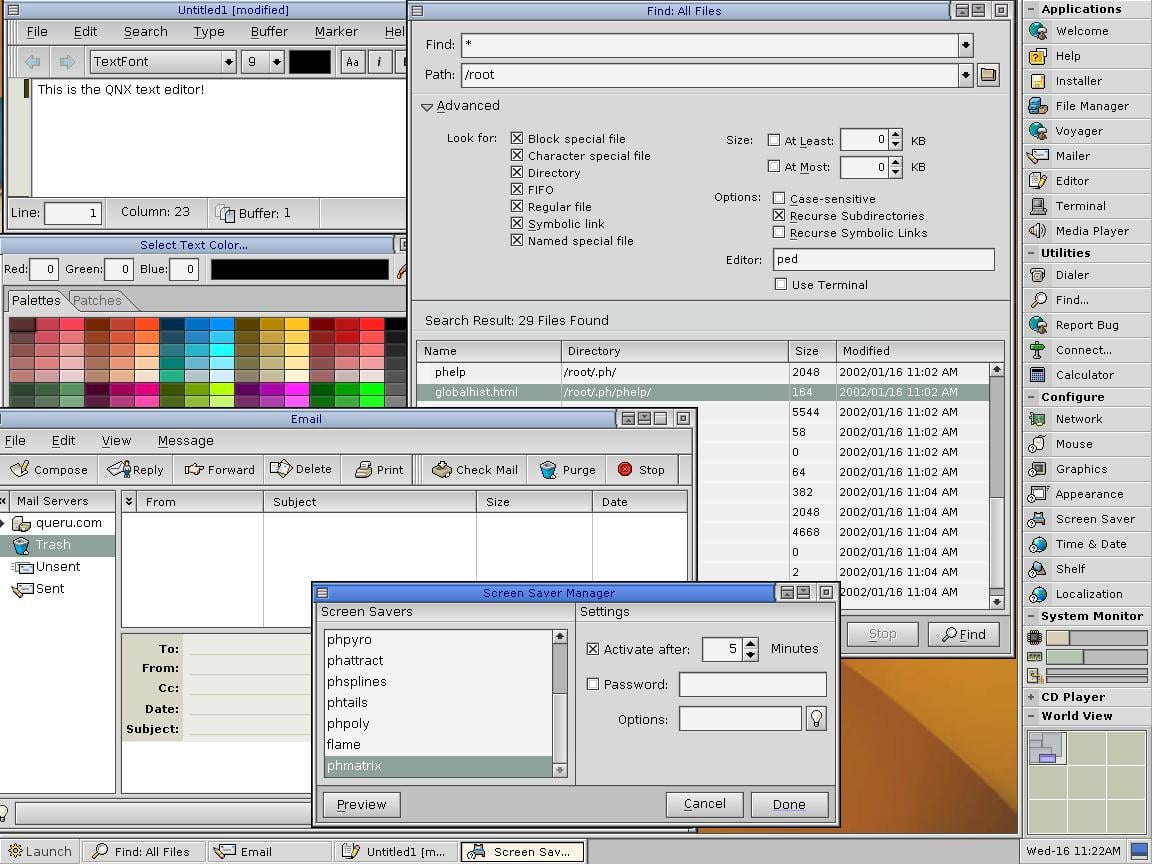
Task: Click the folder browse icon next to Path
Action: point(988,75)
